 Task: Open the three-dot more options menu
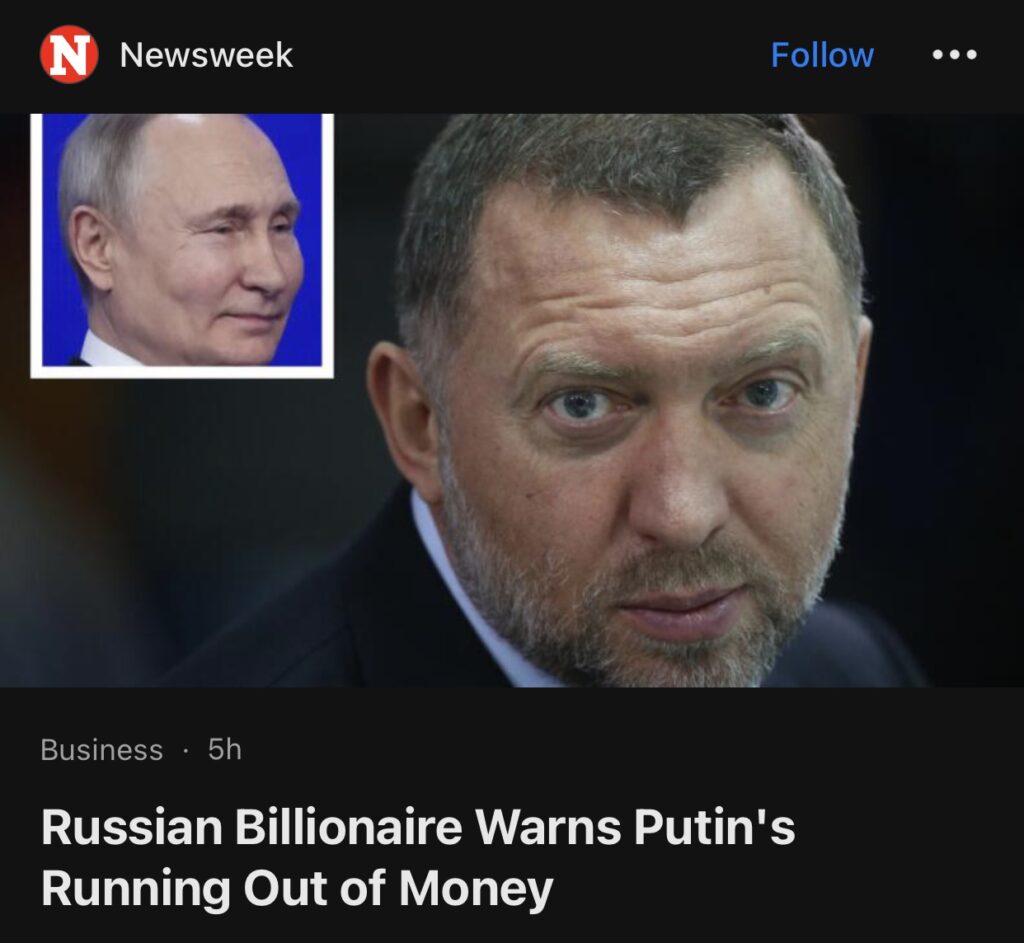pos(954,55)
